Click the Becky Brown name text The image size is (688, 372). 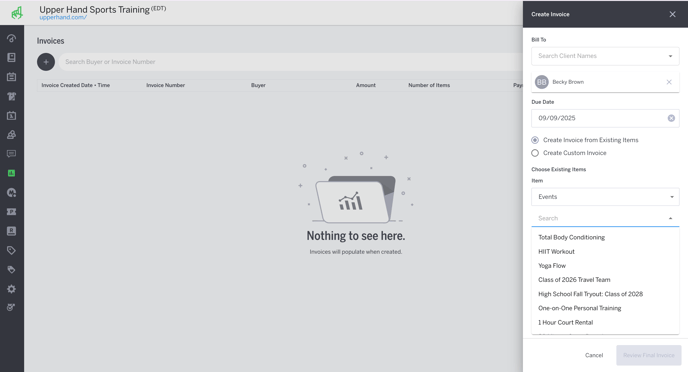click(x=568, y=82)
